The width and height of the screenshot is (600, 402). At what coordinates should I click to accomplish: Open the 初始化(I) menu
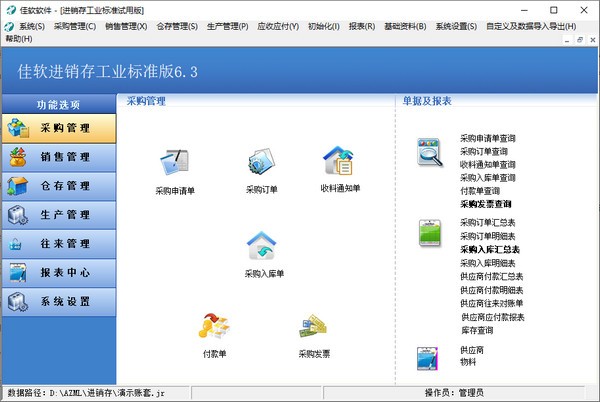[324, 26]
